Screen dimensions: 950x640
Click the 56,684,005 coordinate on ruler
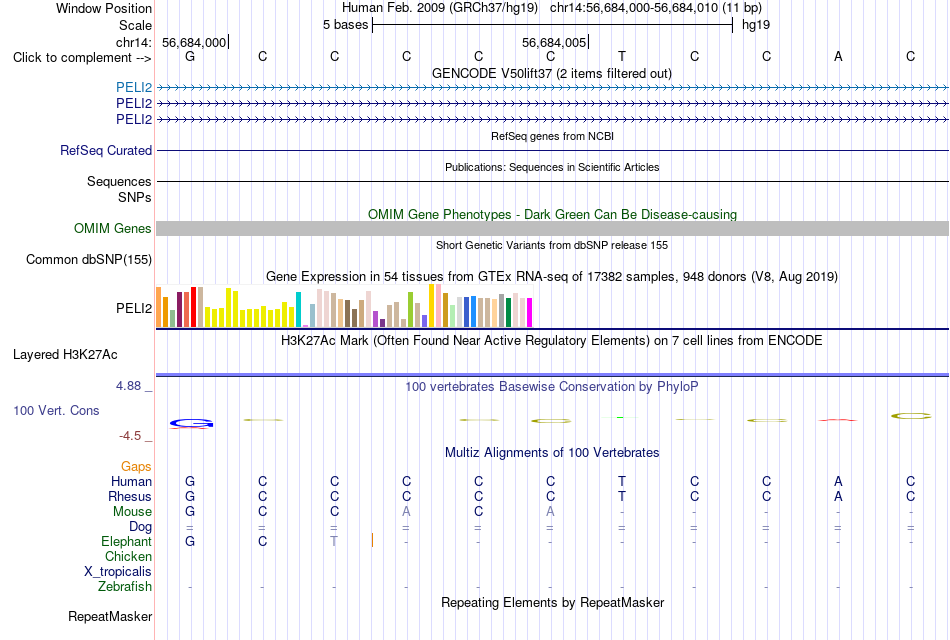[x=554, y=42]
